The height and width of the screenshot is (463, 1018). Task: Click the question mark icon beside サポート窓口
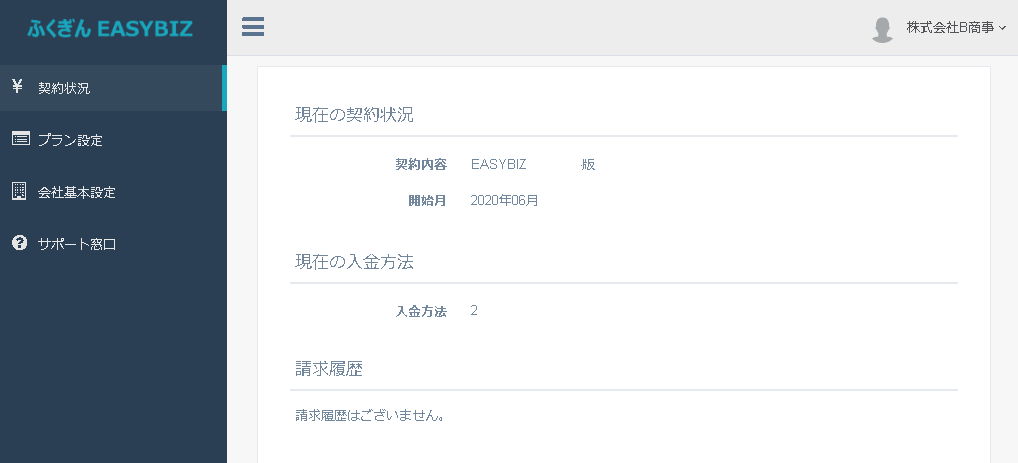(x=19, y=243)
